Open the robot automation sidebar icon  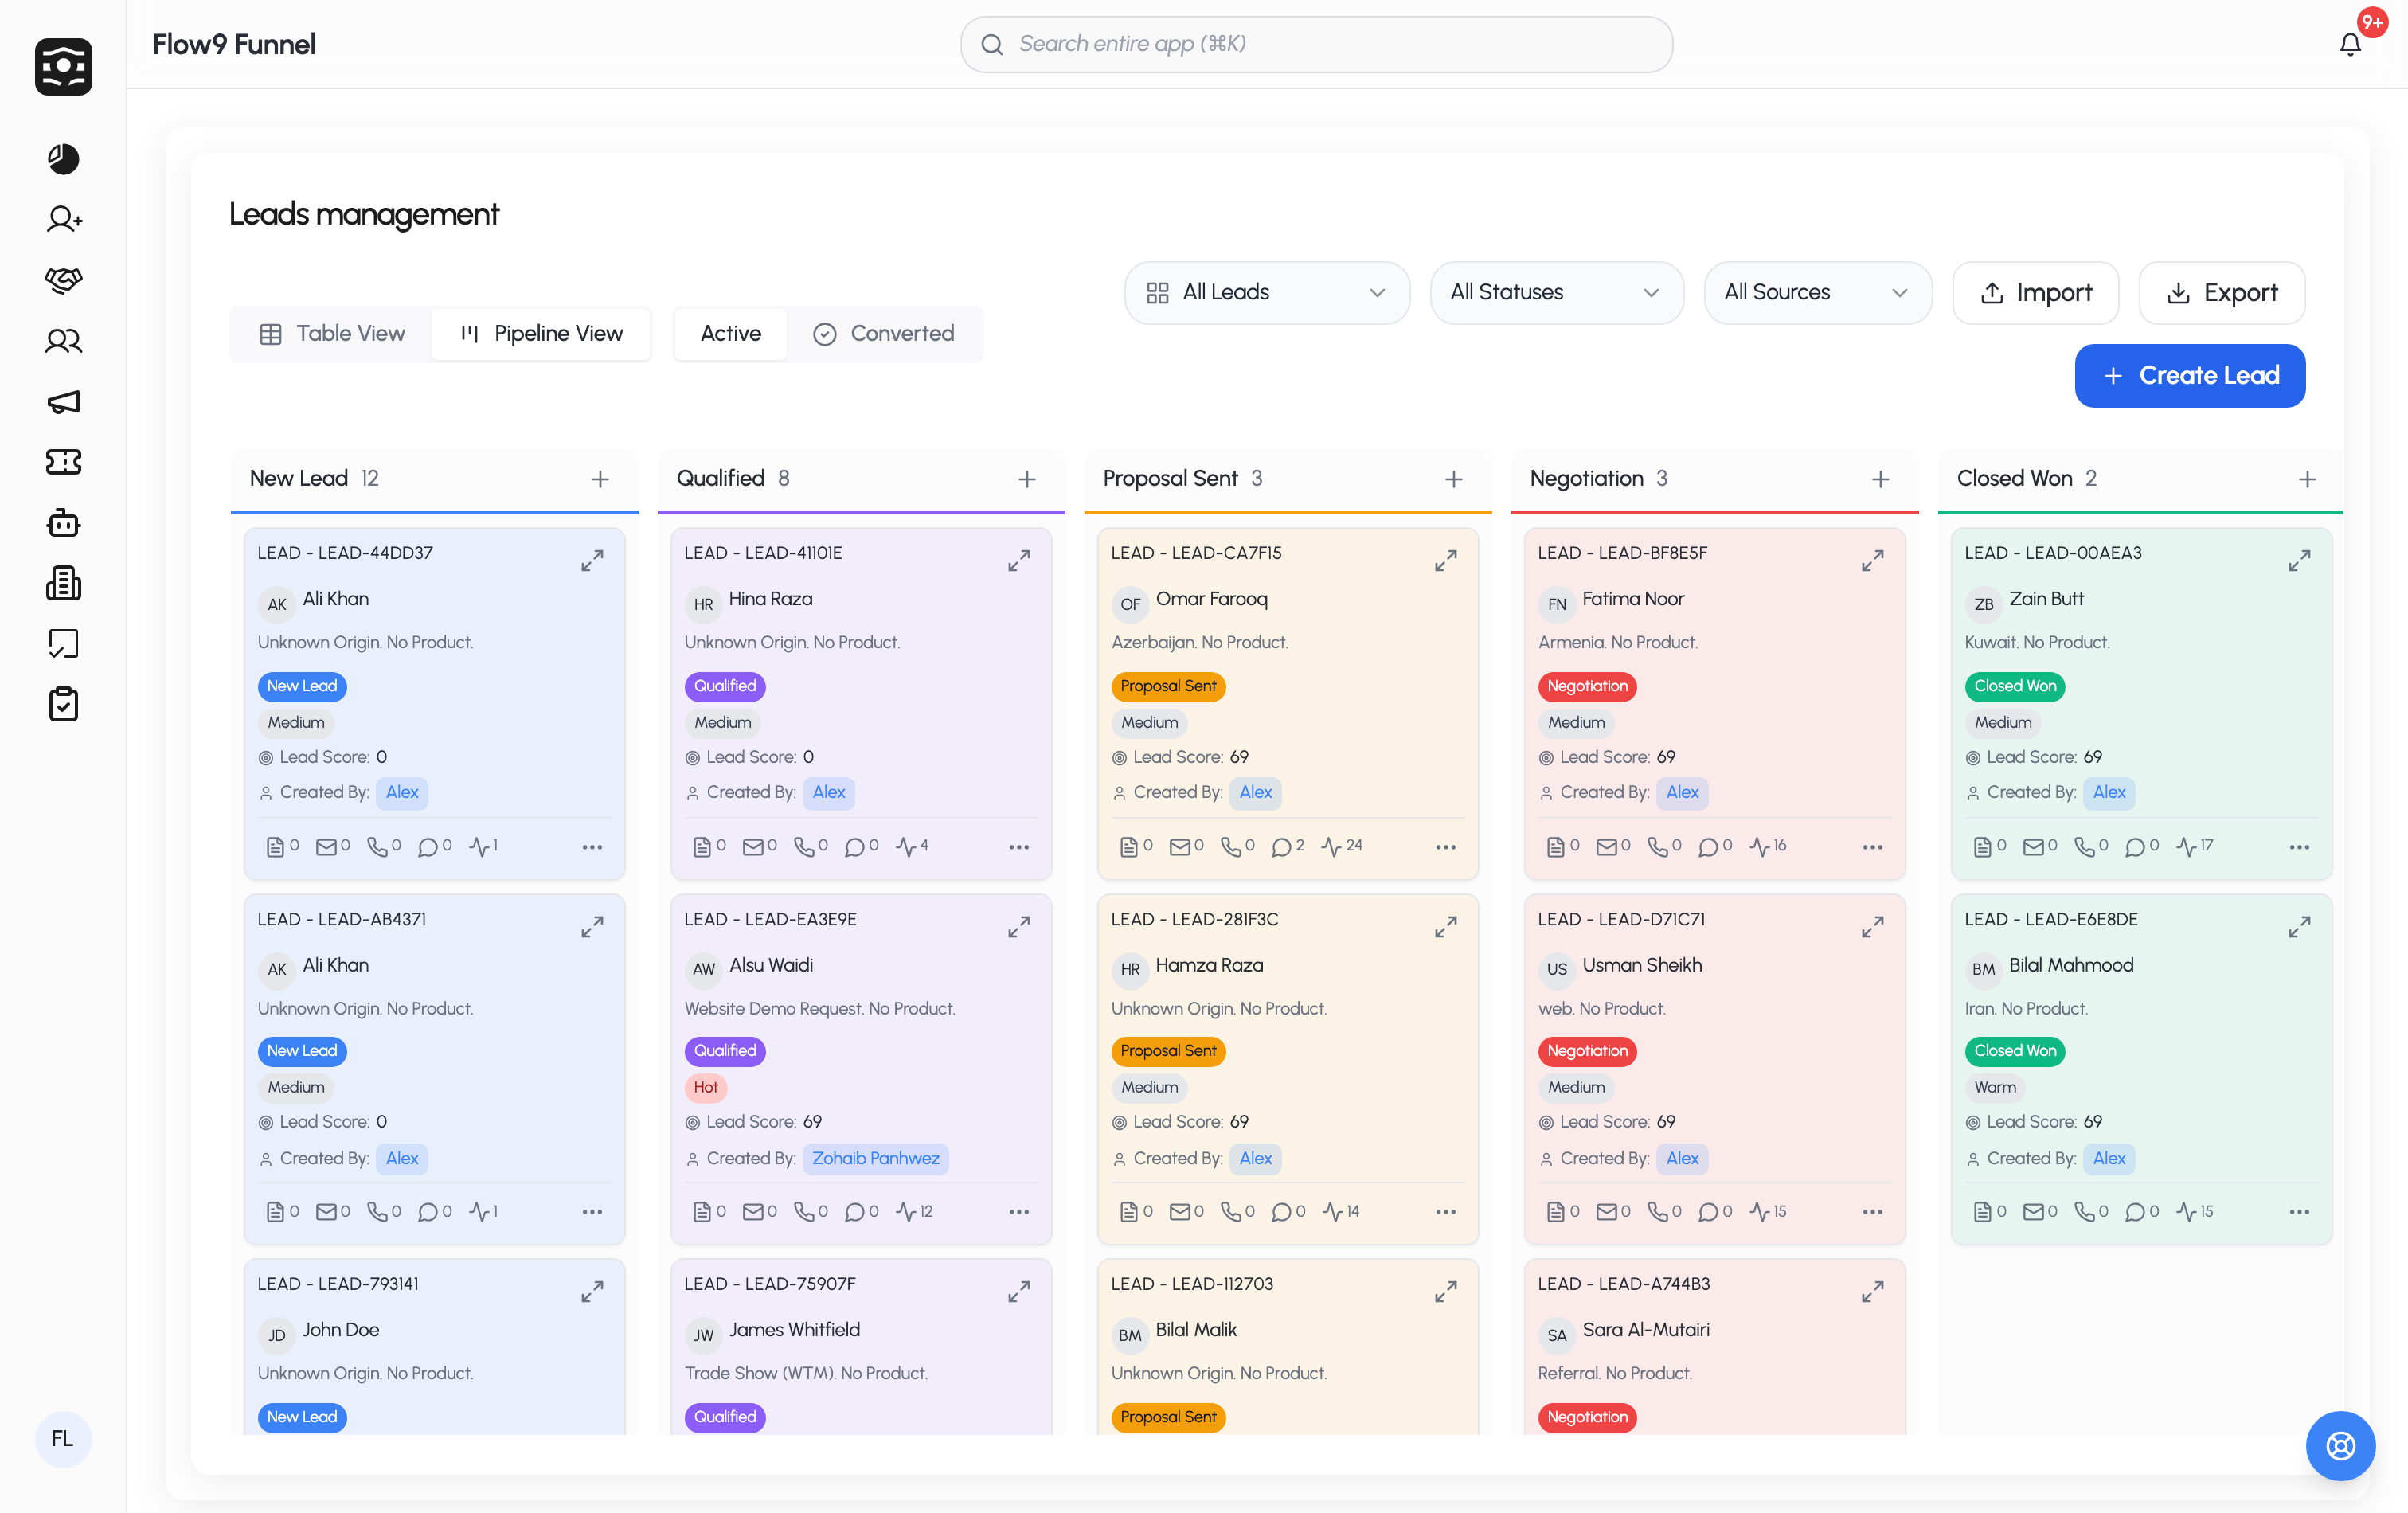pos(63,522)
